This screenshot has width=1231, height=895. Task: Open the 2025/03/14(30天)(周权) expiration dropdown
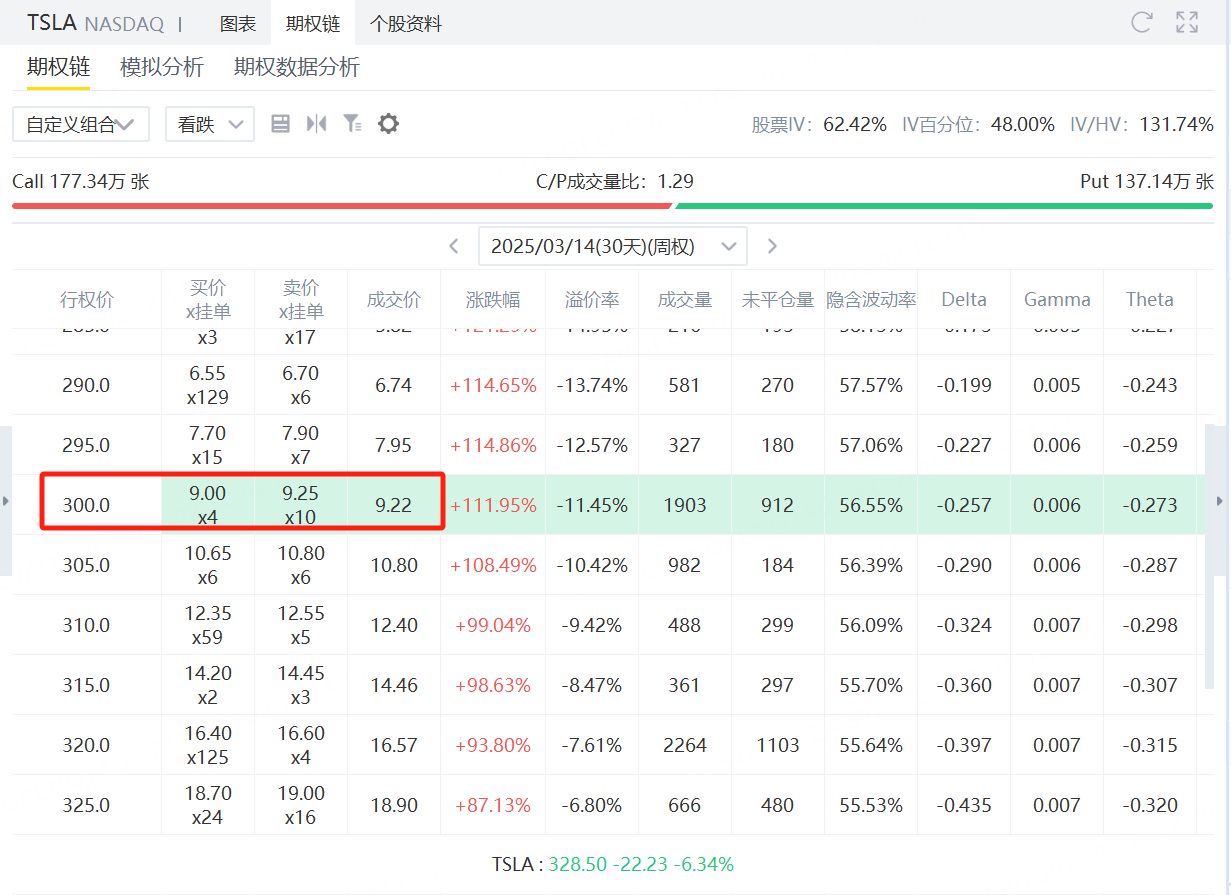coord(613,246)
